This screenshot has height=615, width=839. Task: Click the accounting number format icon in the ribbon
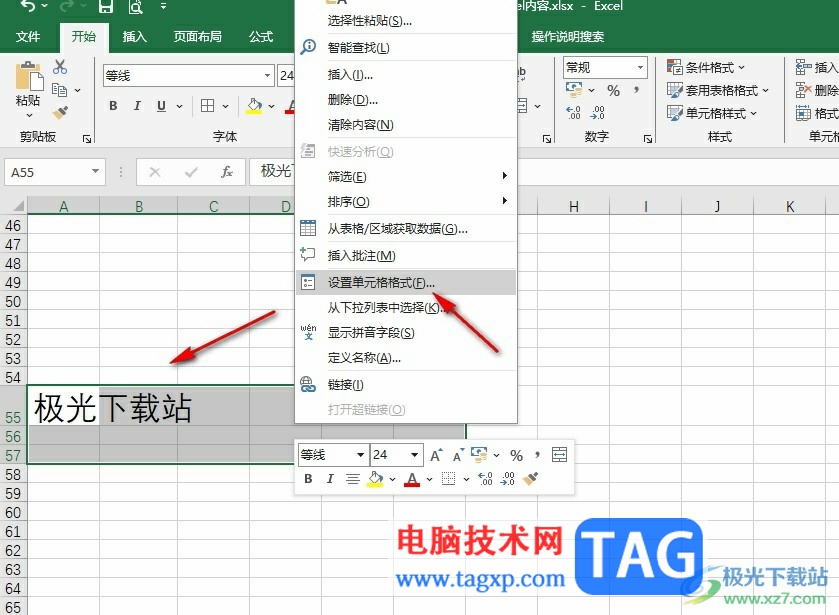pos(574,90)
